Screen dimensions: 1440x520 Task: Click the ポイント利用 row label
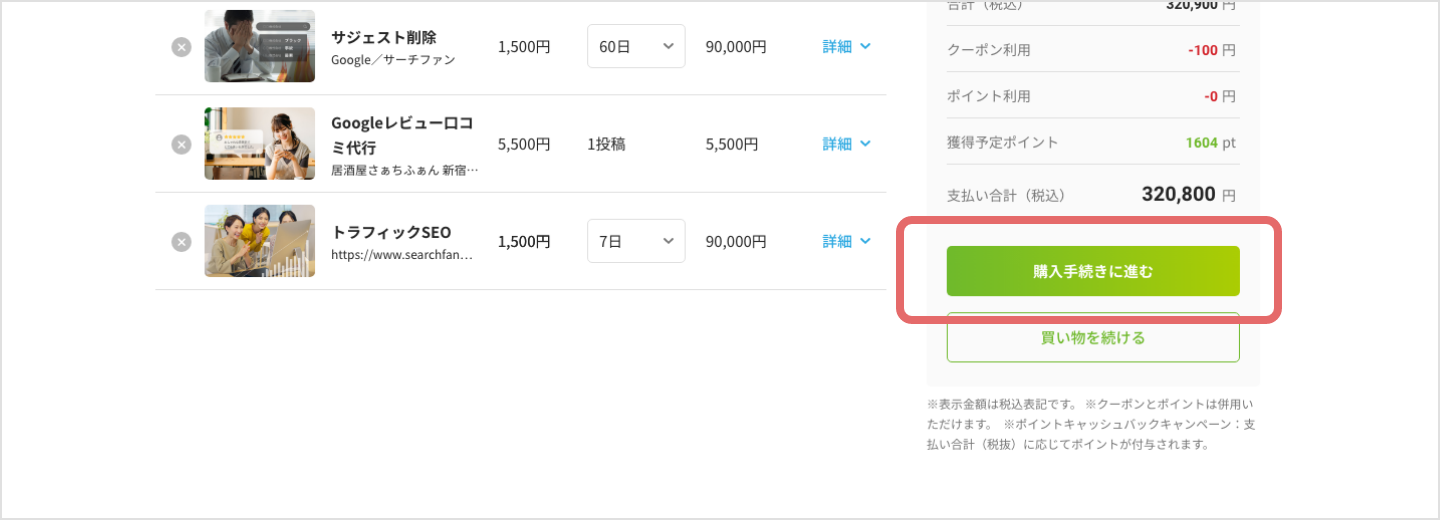point(988,97)
